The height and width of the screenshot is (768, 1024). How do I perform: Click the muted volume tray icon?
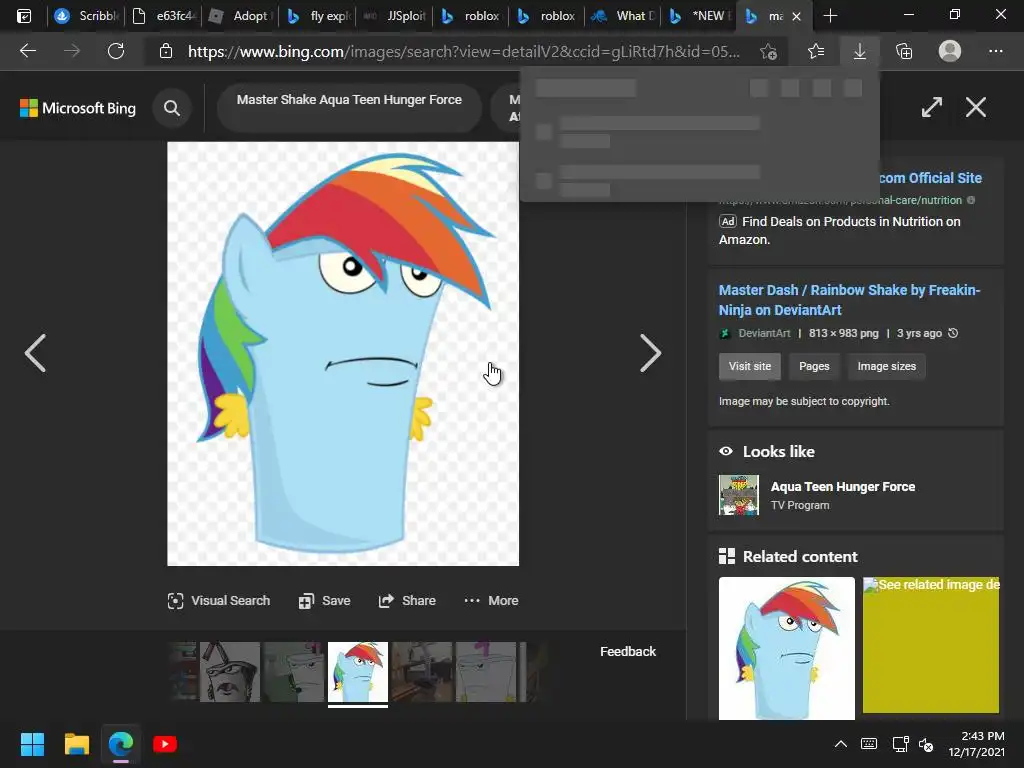(925, 744)
